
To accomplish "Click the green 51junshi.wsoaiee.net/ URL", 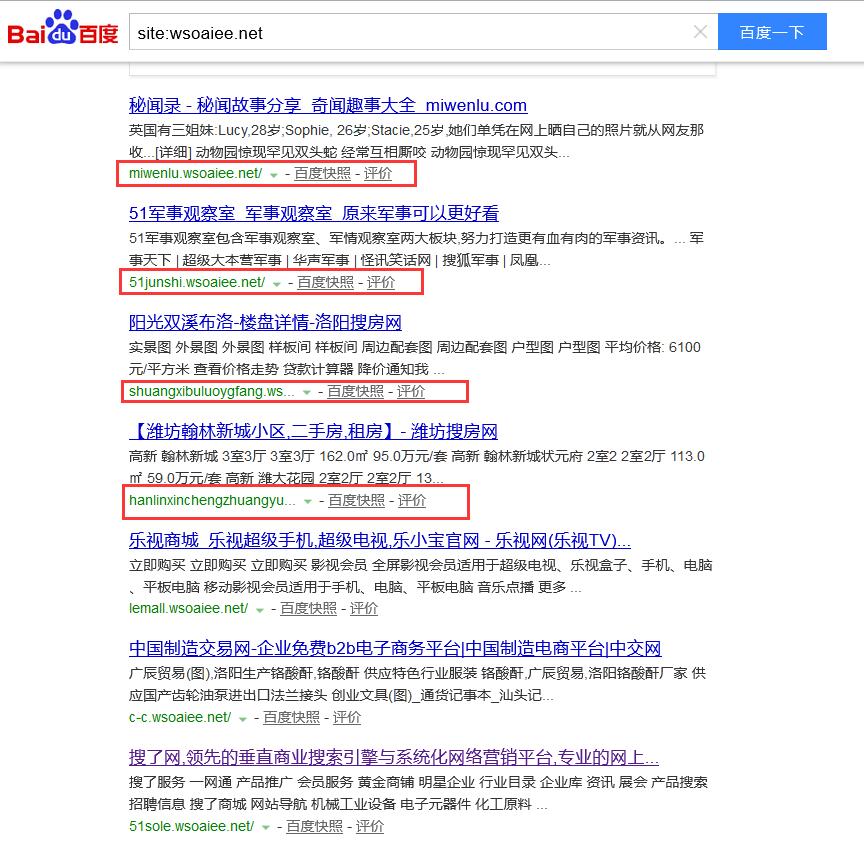I will (197, 282).
